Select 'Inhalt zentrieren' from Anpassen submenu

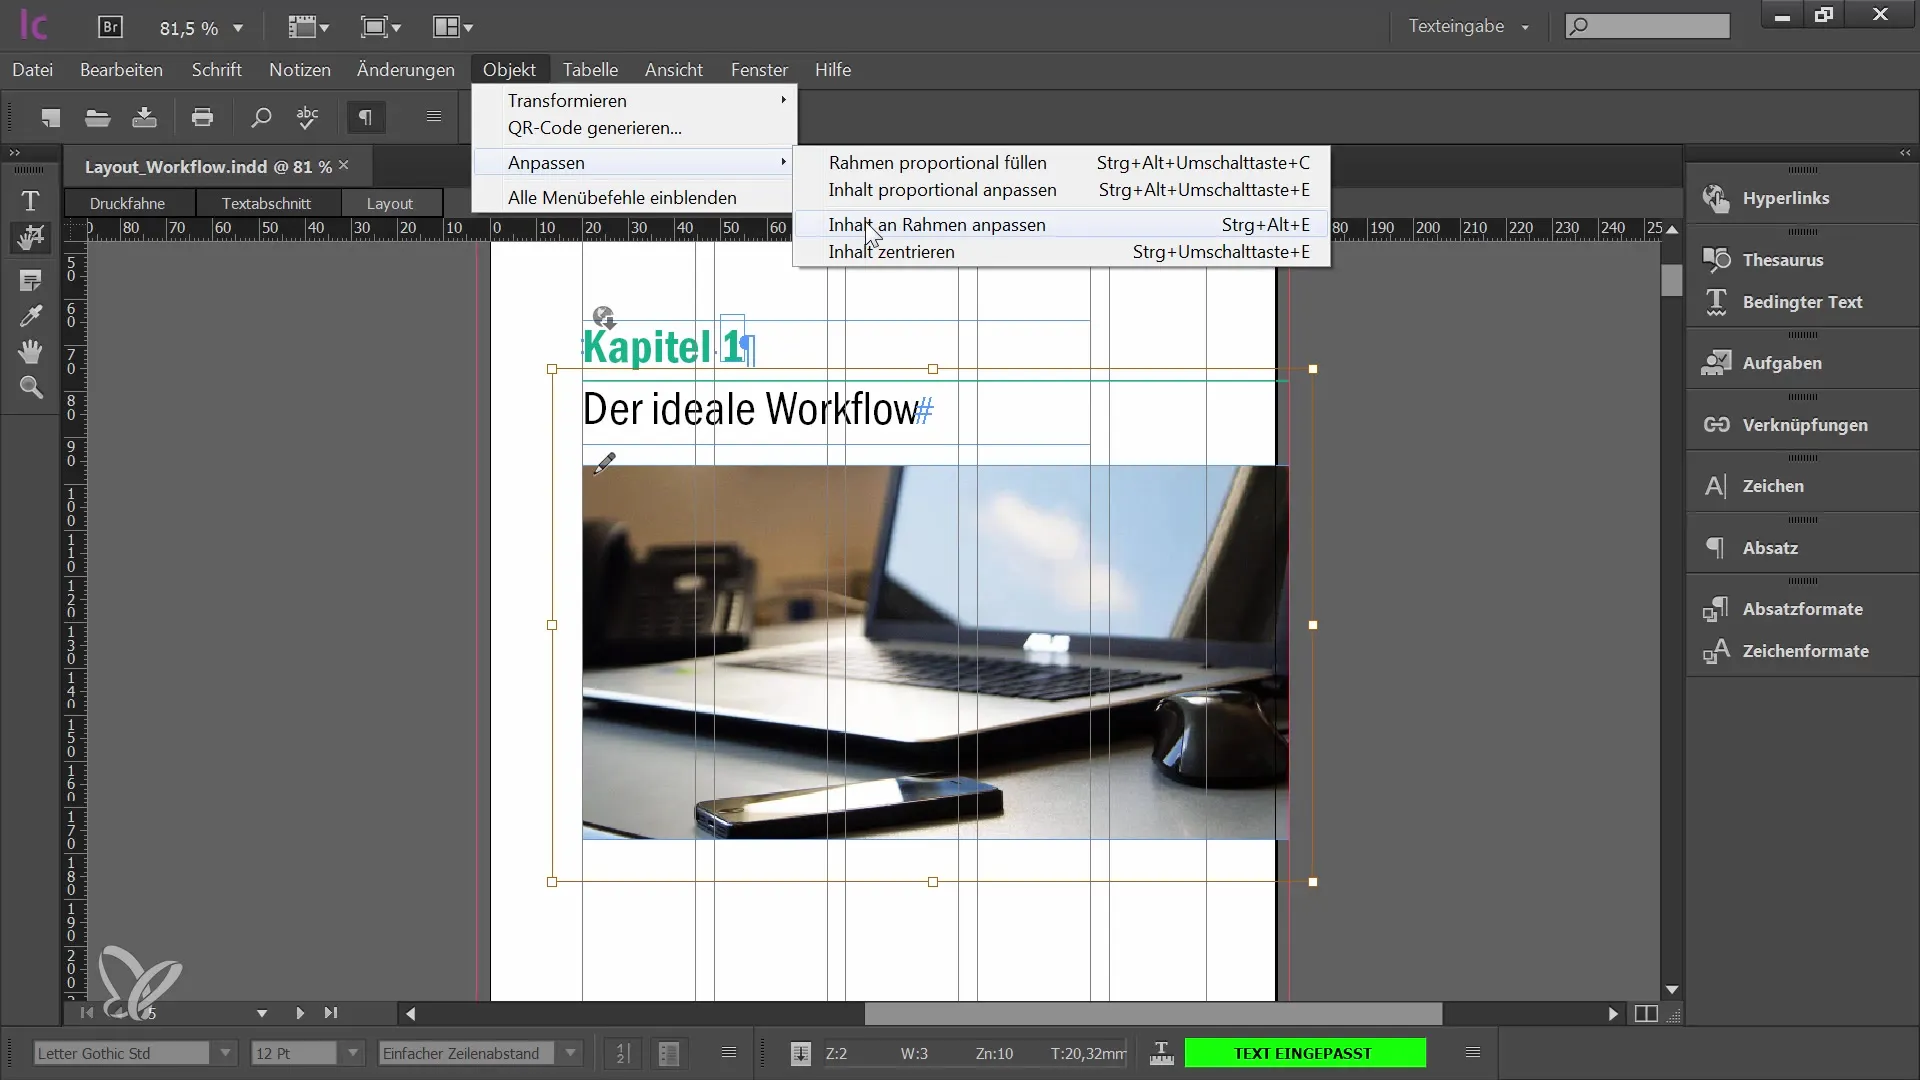891,252
